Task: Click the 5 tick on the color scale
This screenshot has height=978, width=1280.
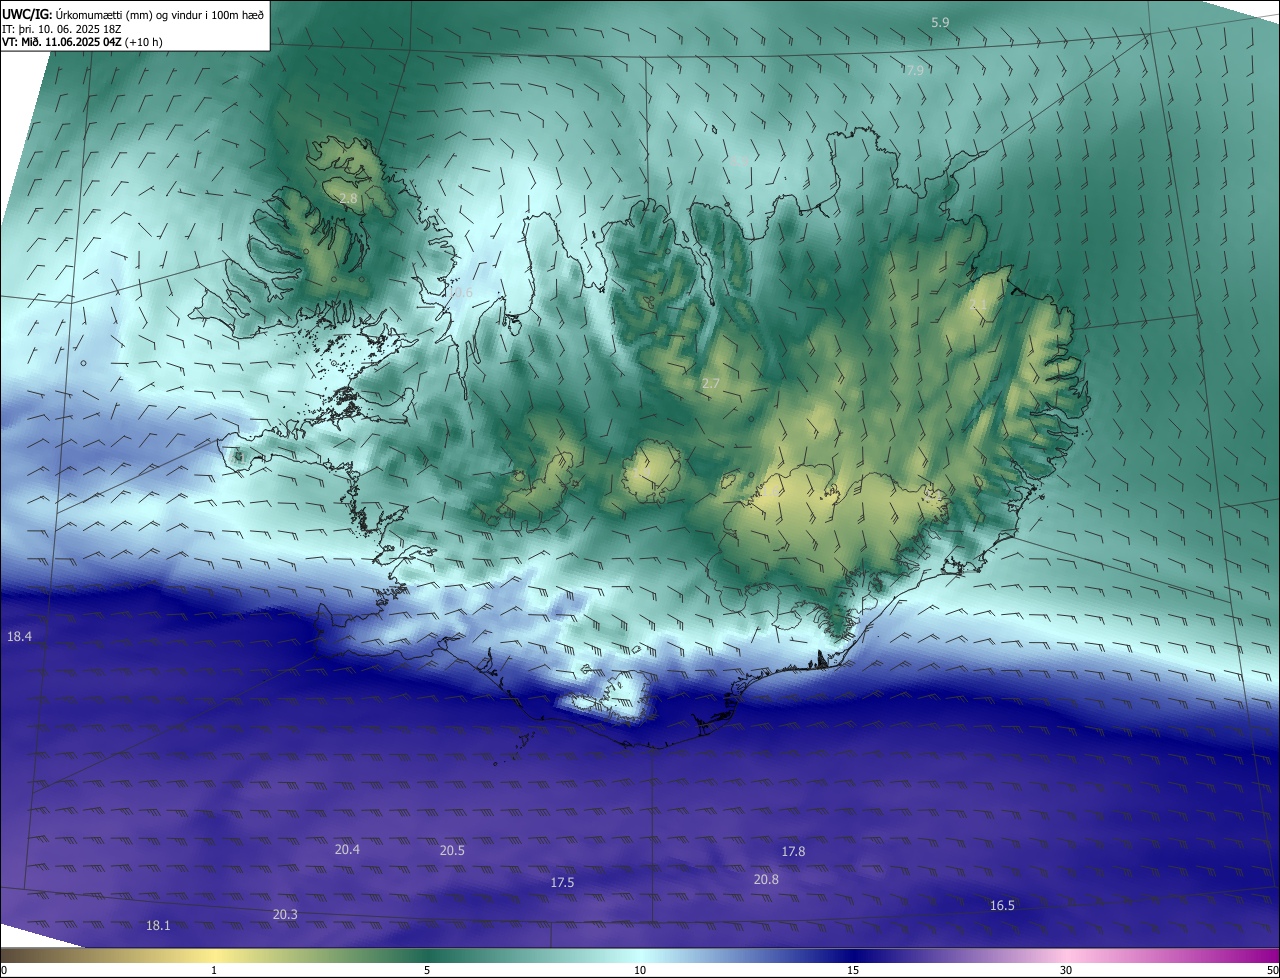Action: coord(427,970)
